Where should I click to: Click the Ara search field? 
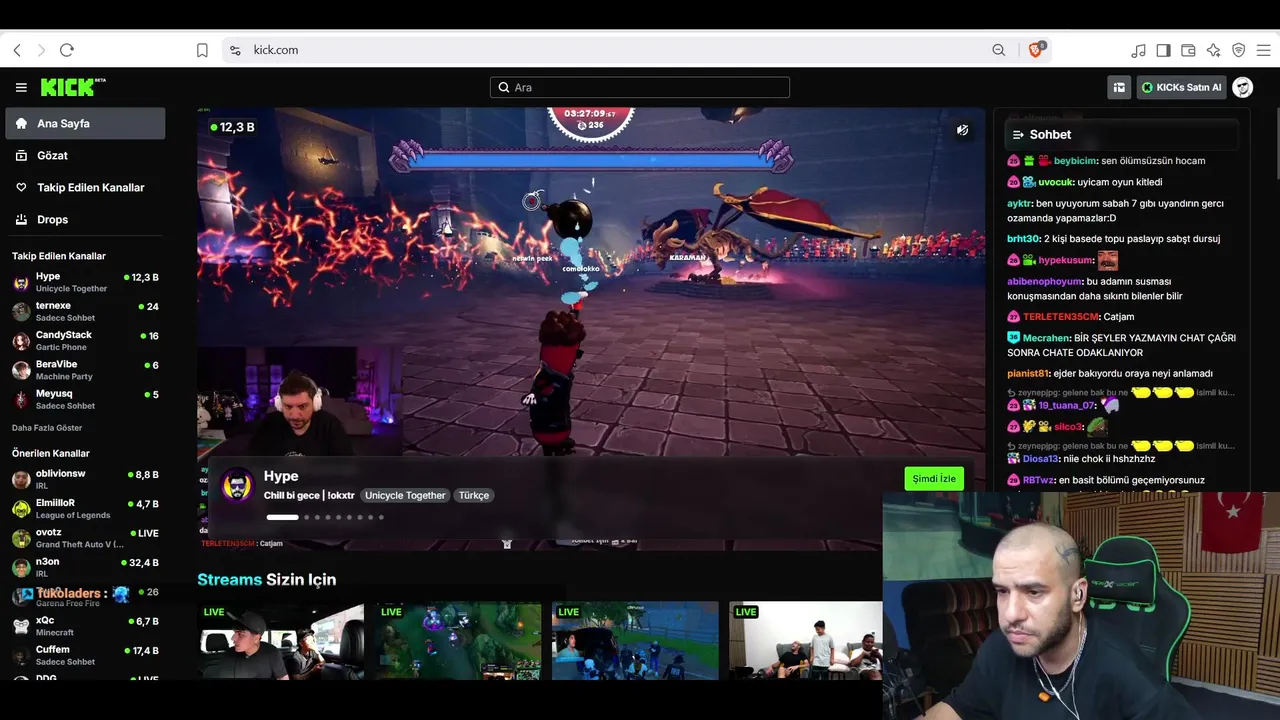640,88
